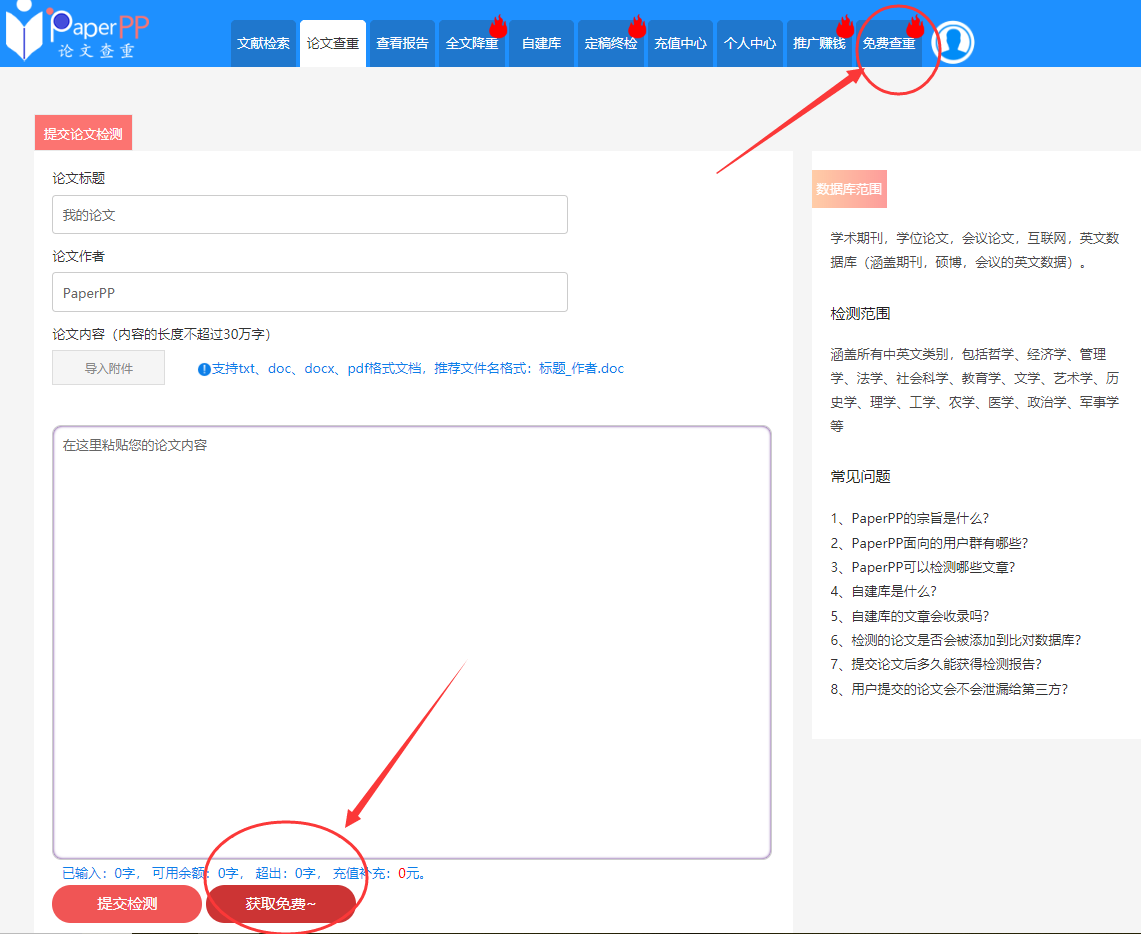Open FAQ: PaperPP可以检测哪些文章?

923,567
